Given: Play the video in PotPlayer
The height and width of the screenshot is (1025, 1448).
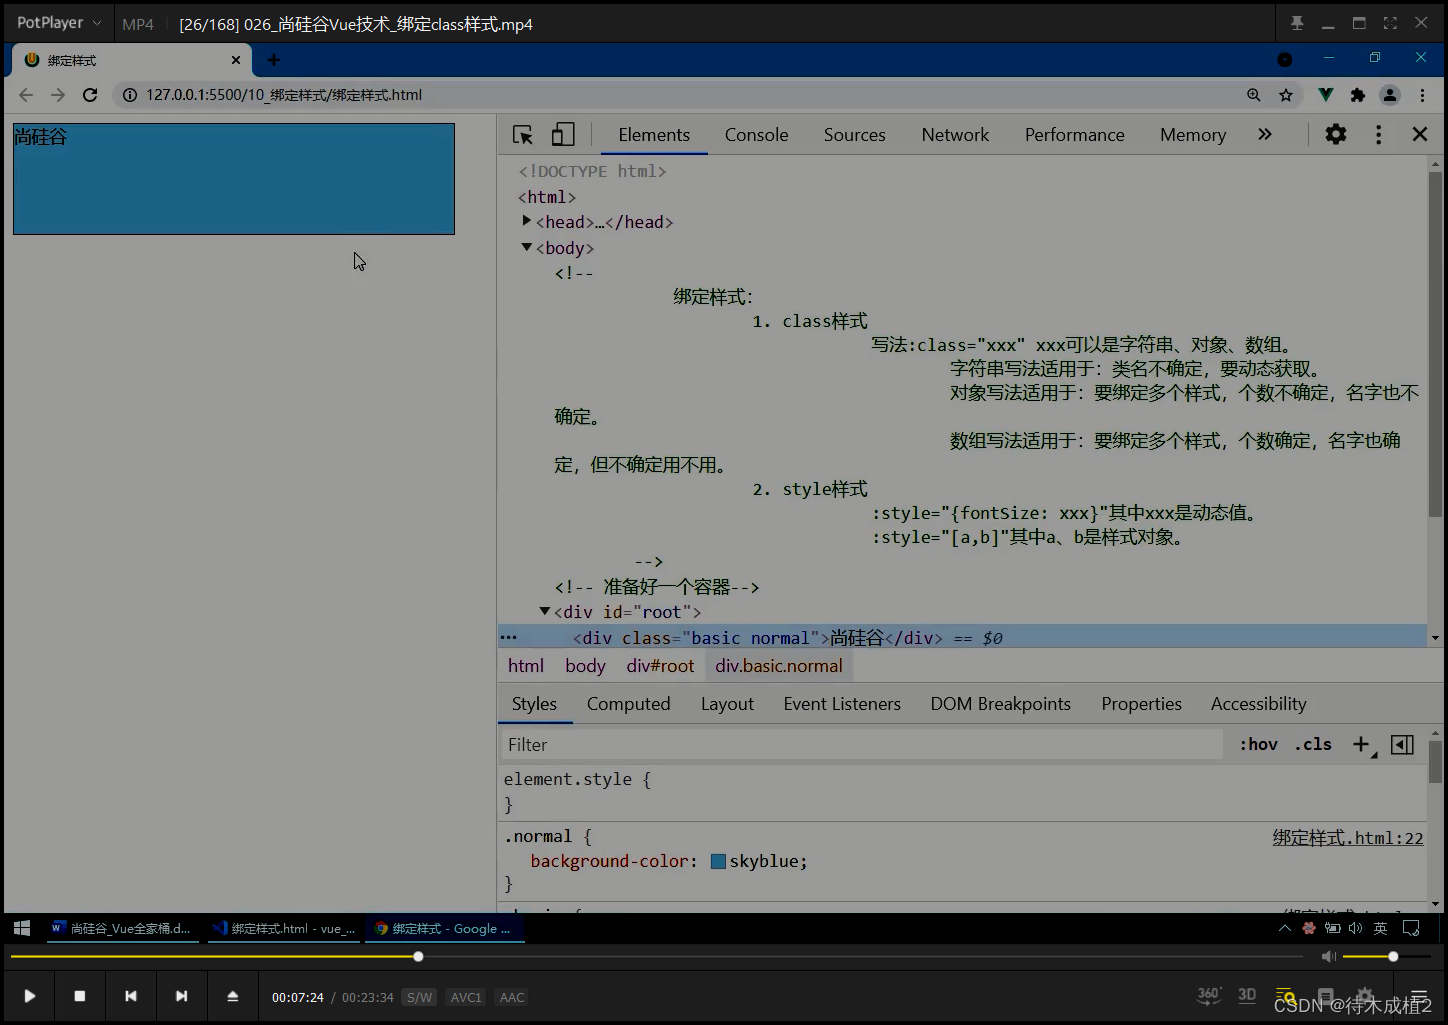Looking at the screenshot, I should (30, 996).
